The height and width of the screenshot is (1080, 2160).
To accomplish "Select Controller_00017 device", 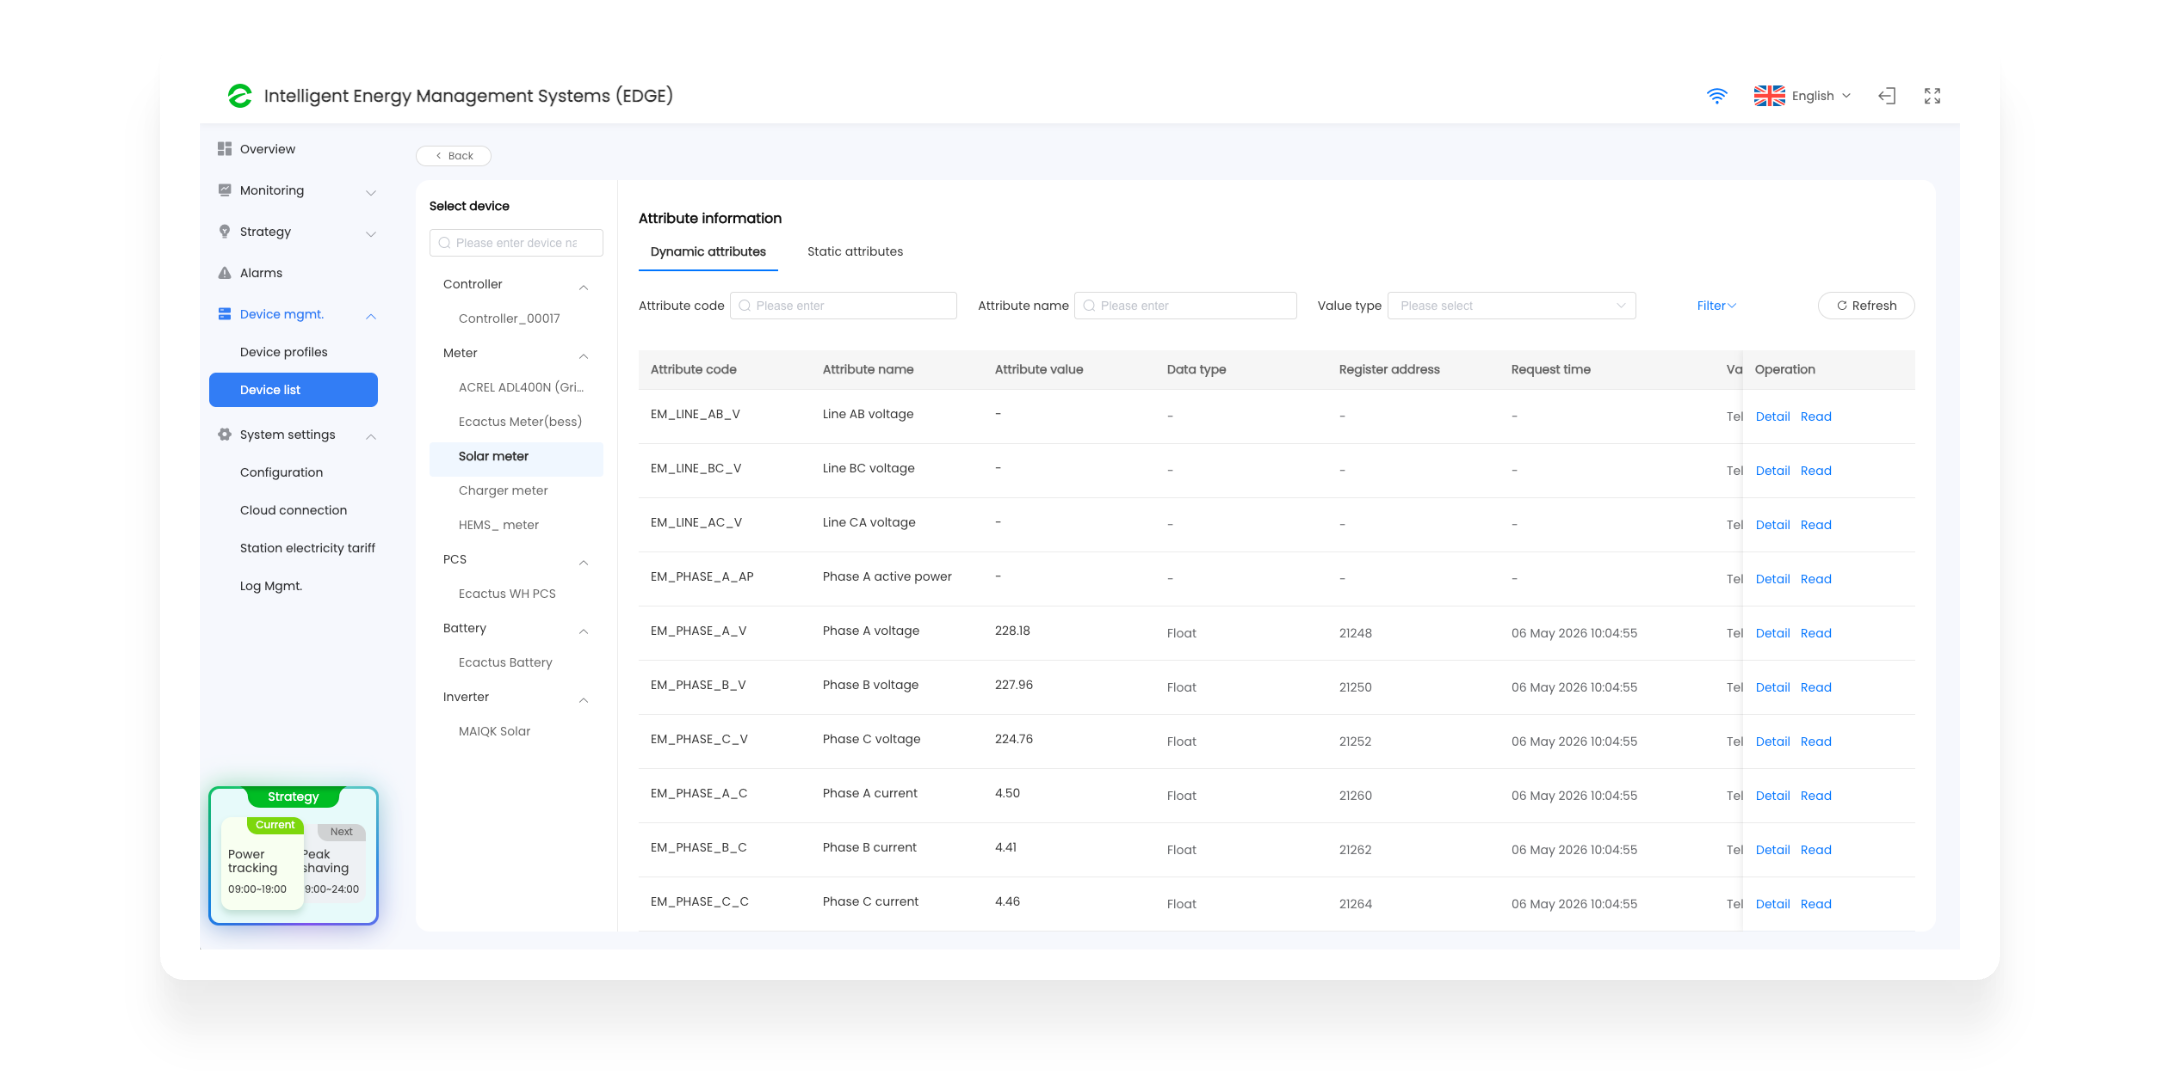I will click(x=509, y=319).
